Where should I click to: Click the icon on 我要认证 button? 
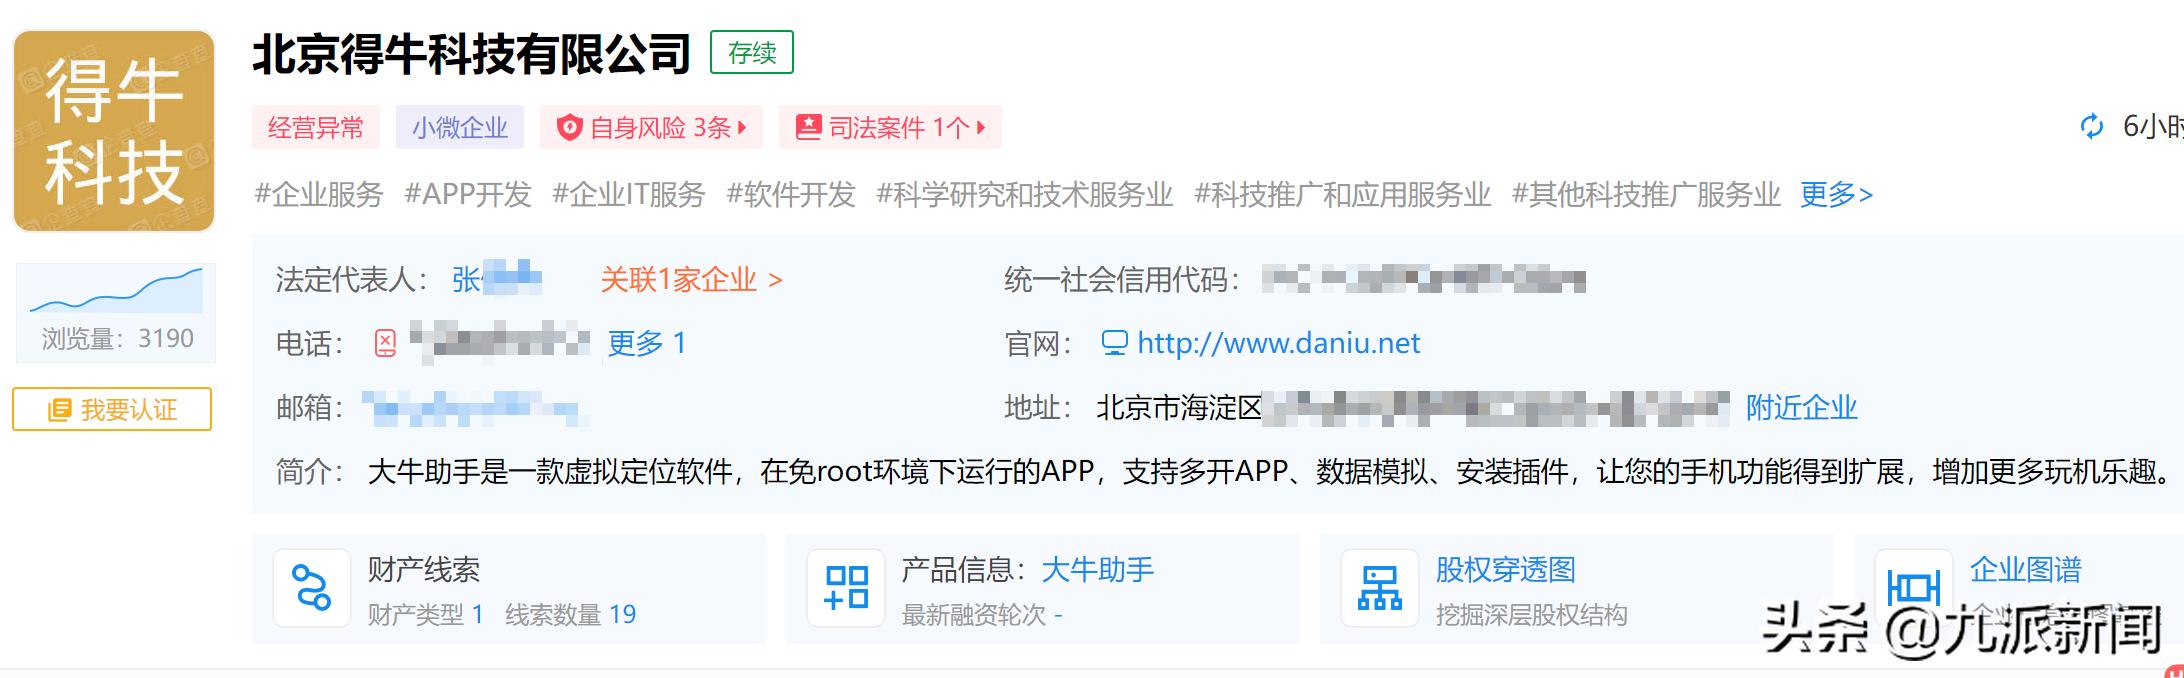coord(59,409)
